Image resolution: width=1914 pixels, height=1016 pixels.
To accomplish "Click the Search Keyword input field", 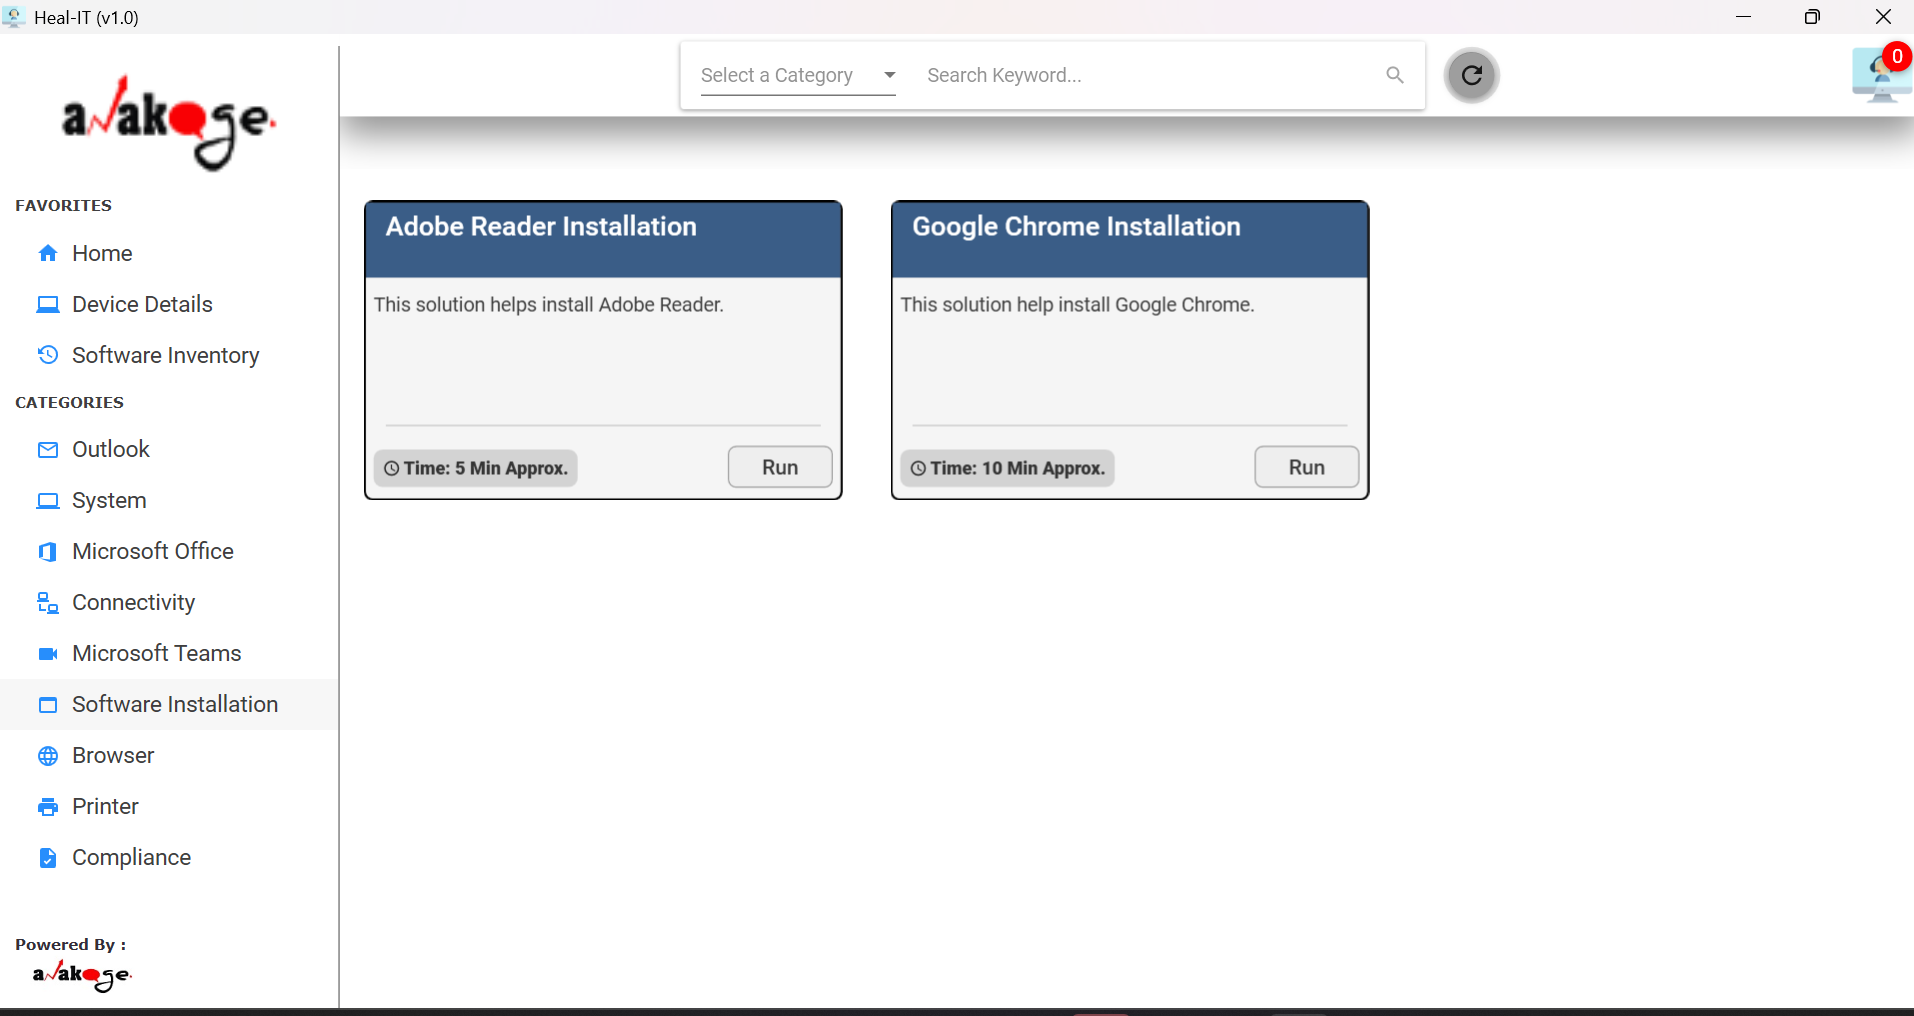I will [1150, 75].
